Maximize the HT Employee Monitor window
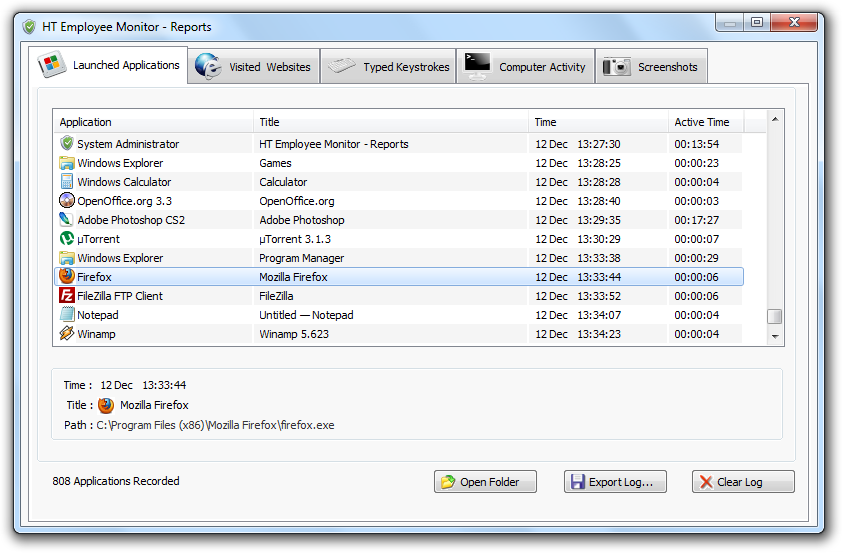This screenshot has width=843, height=553. click(757, 23)
